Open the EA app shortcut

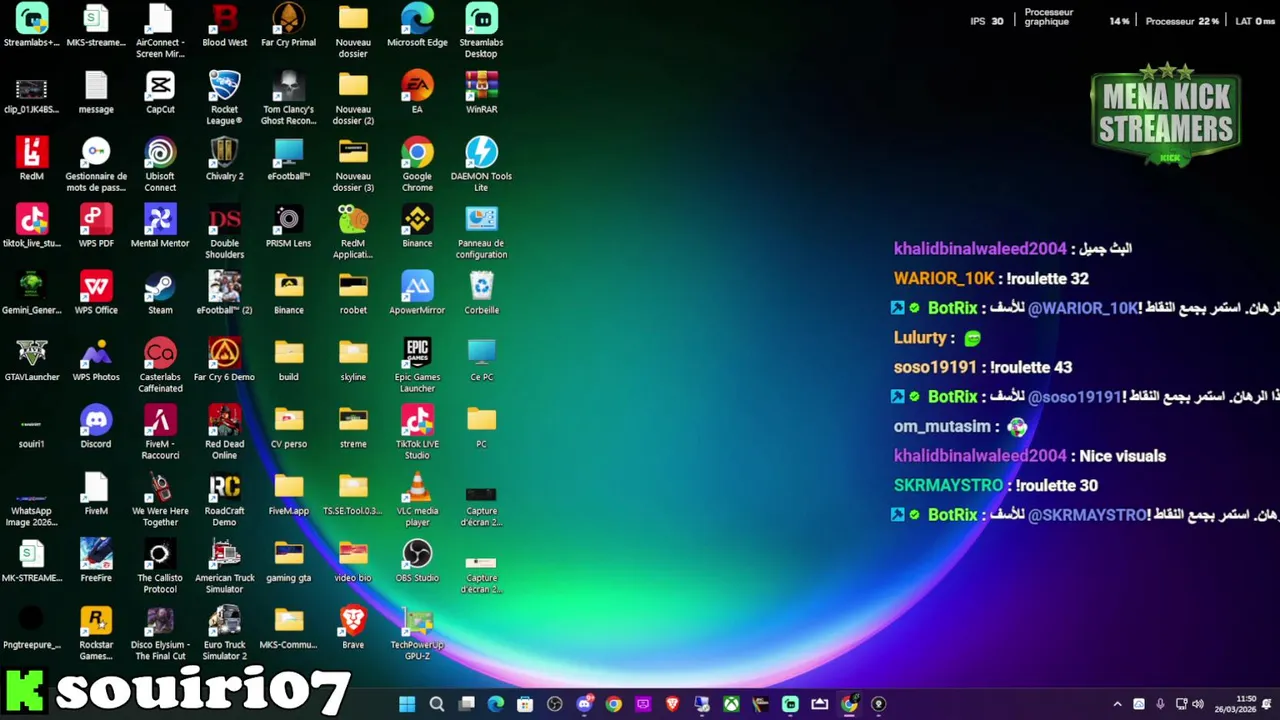point(417,94)
